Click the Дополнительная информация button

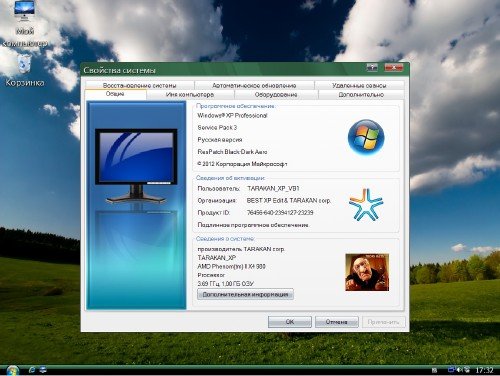click(x=245, y=294)
